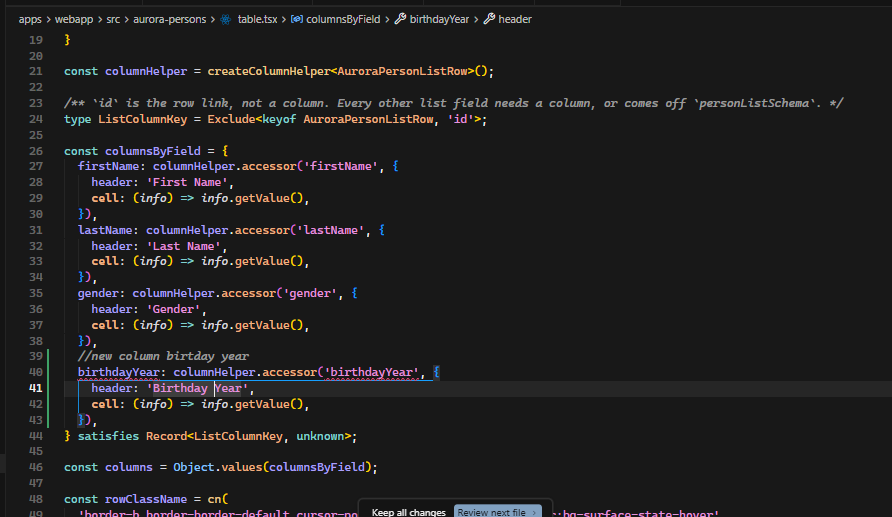
Task: Expand the chevron after columnsByField breadcrumb
Action: [x=387, y=20]
